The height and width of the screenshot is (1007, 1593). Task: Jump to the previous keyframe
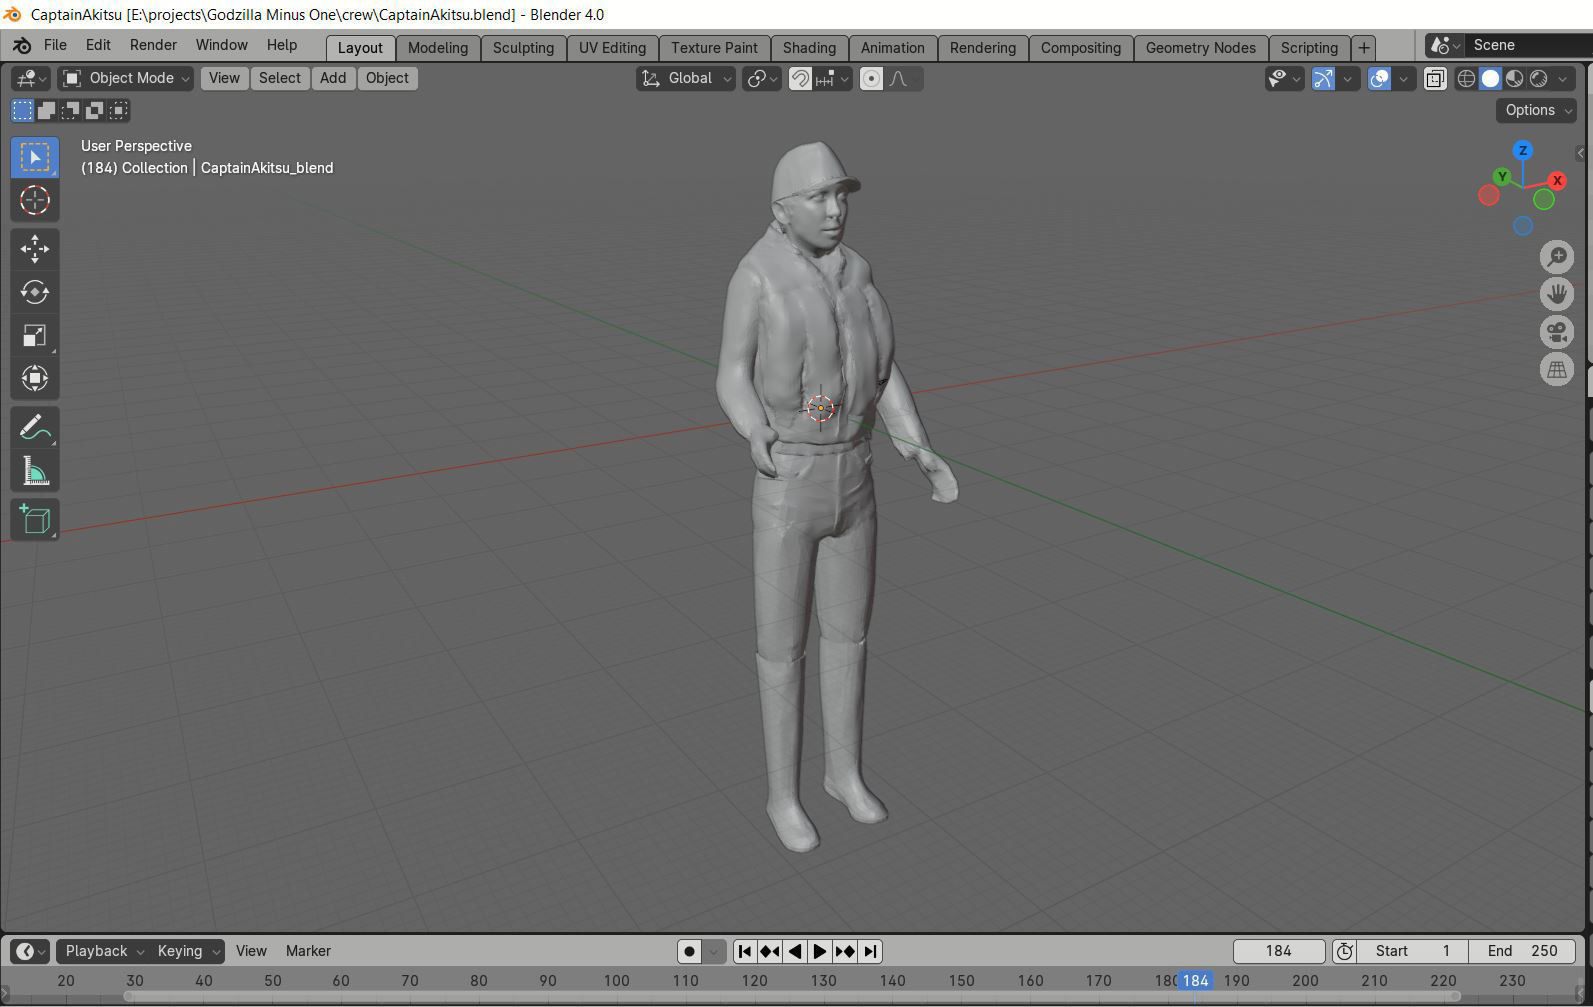(770, 951)
